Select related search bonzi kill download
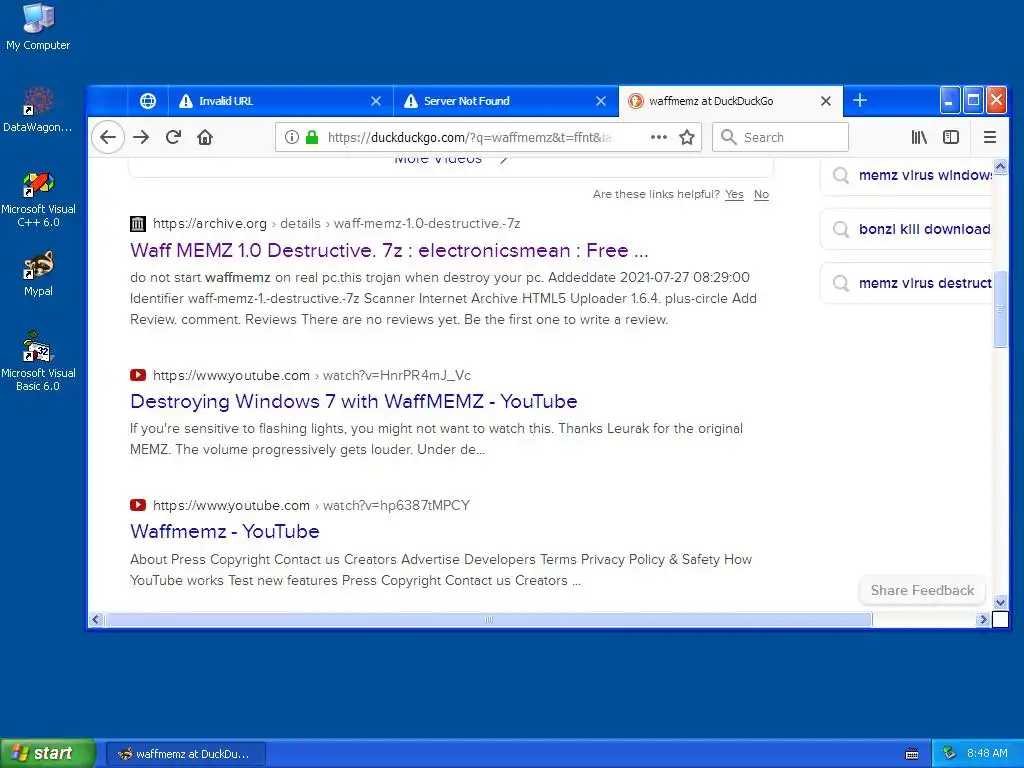The height and width of the screenshot is (768, 1024). 908,229
